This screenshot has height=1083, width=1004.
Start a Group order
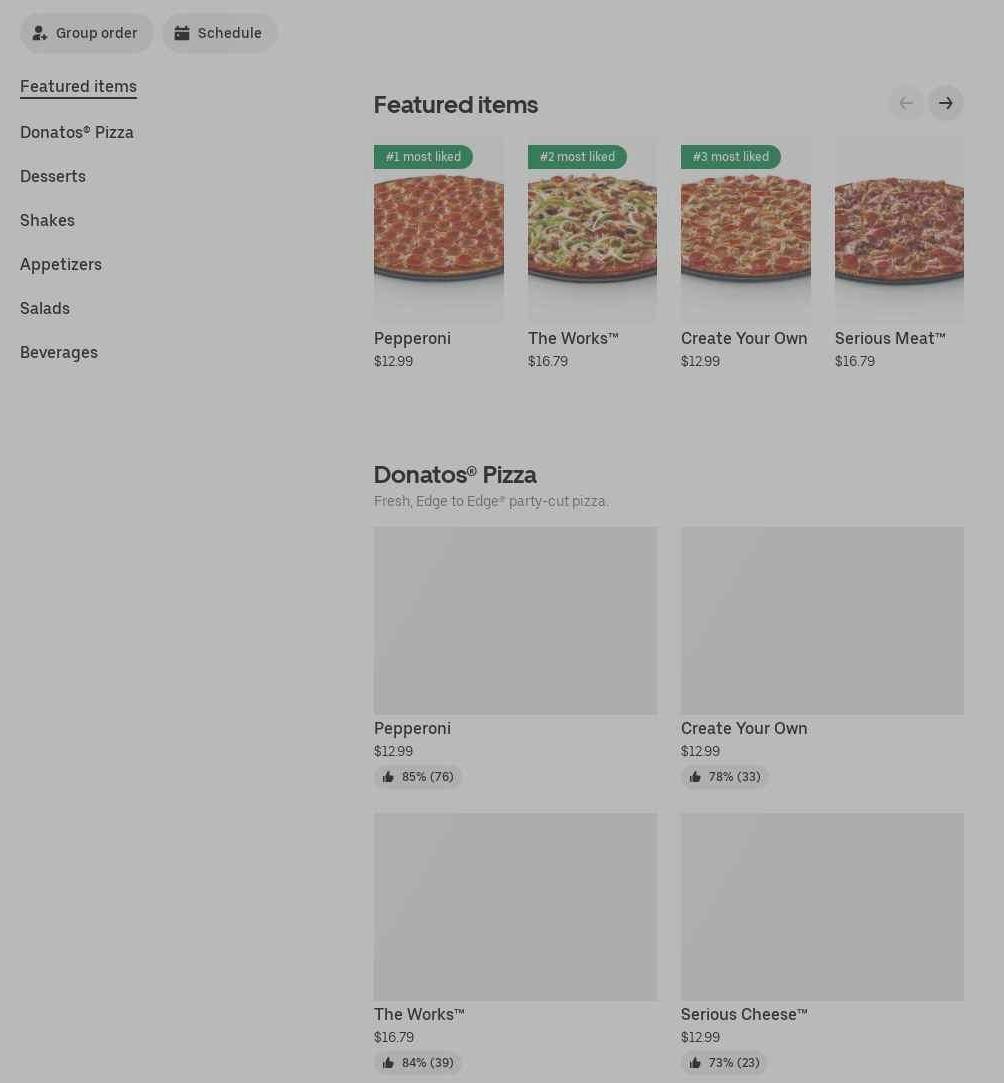[x=86, y=33]
